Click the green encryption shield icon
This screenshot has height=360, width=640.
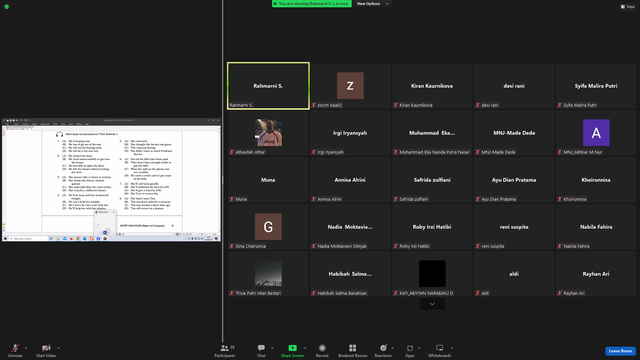7,7
